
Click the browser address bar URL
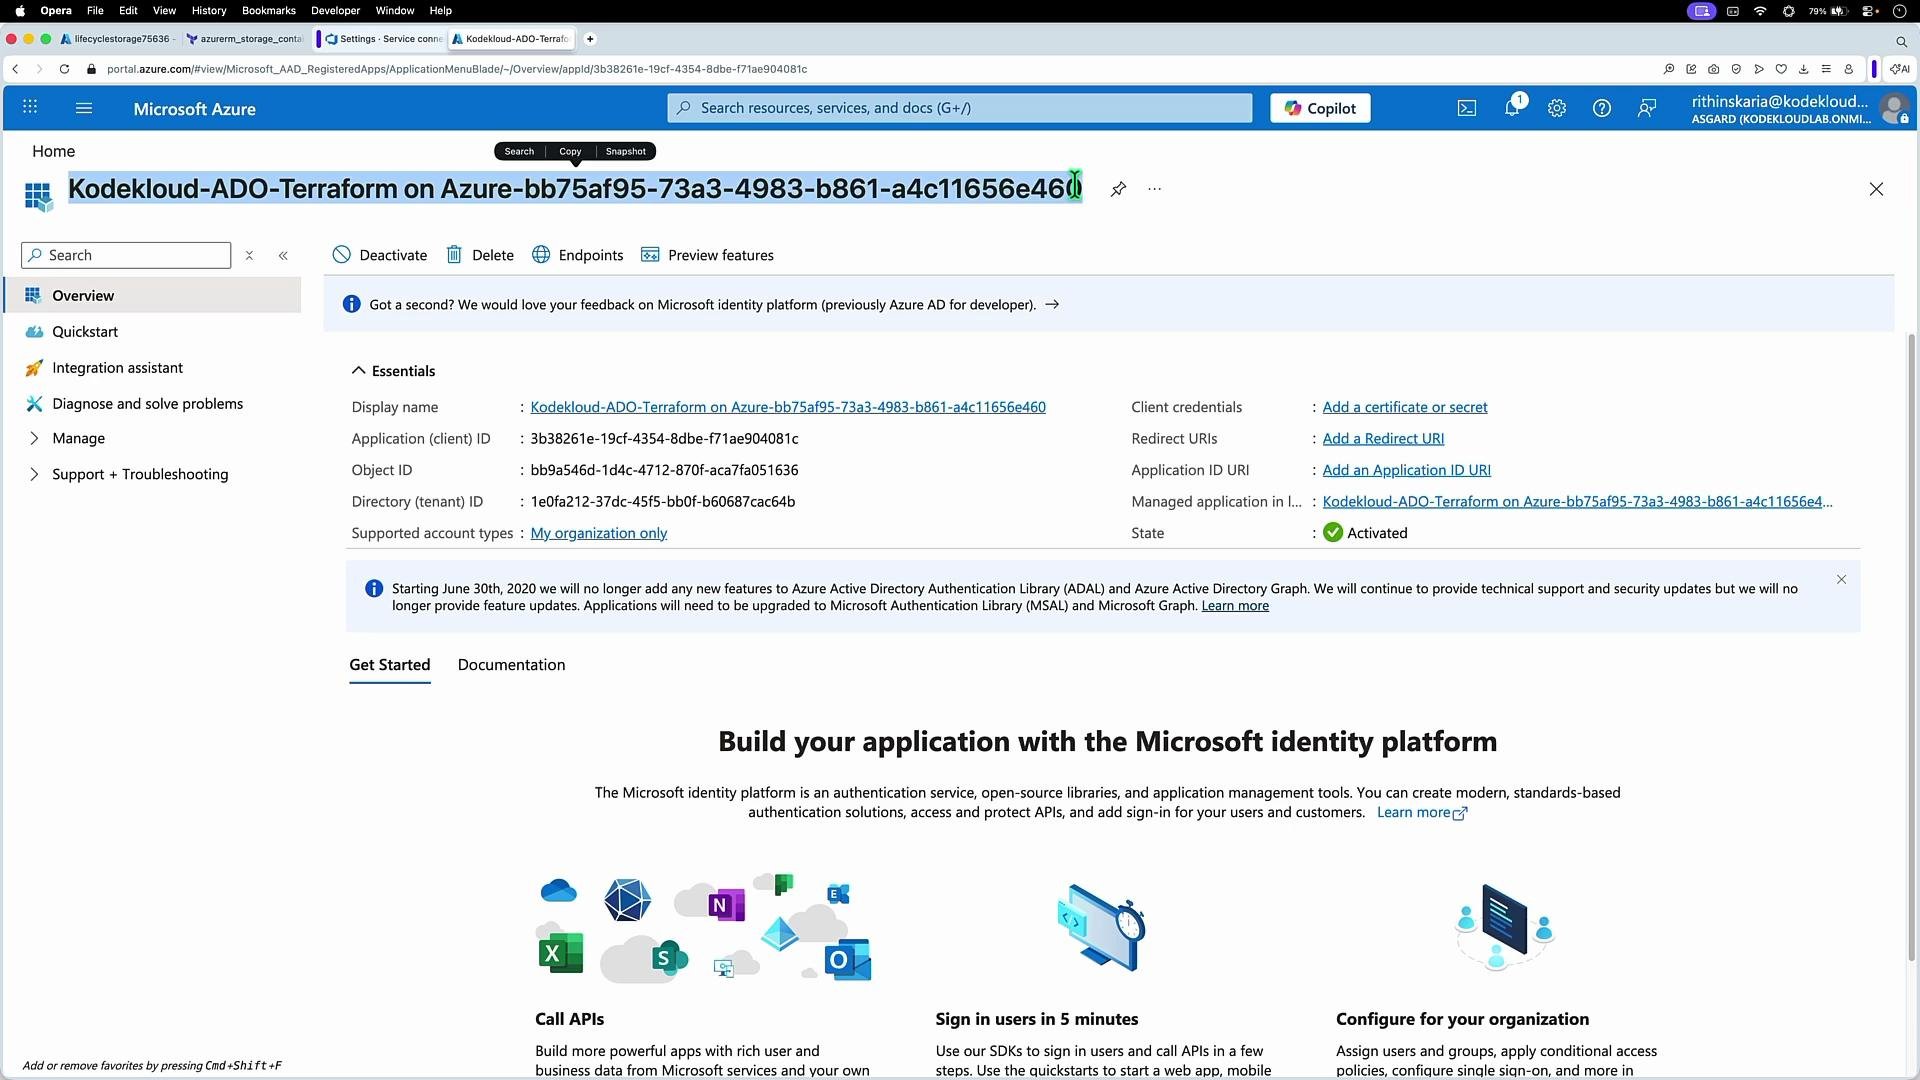pos(457,69)
